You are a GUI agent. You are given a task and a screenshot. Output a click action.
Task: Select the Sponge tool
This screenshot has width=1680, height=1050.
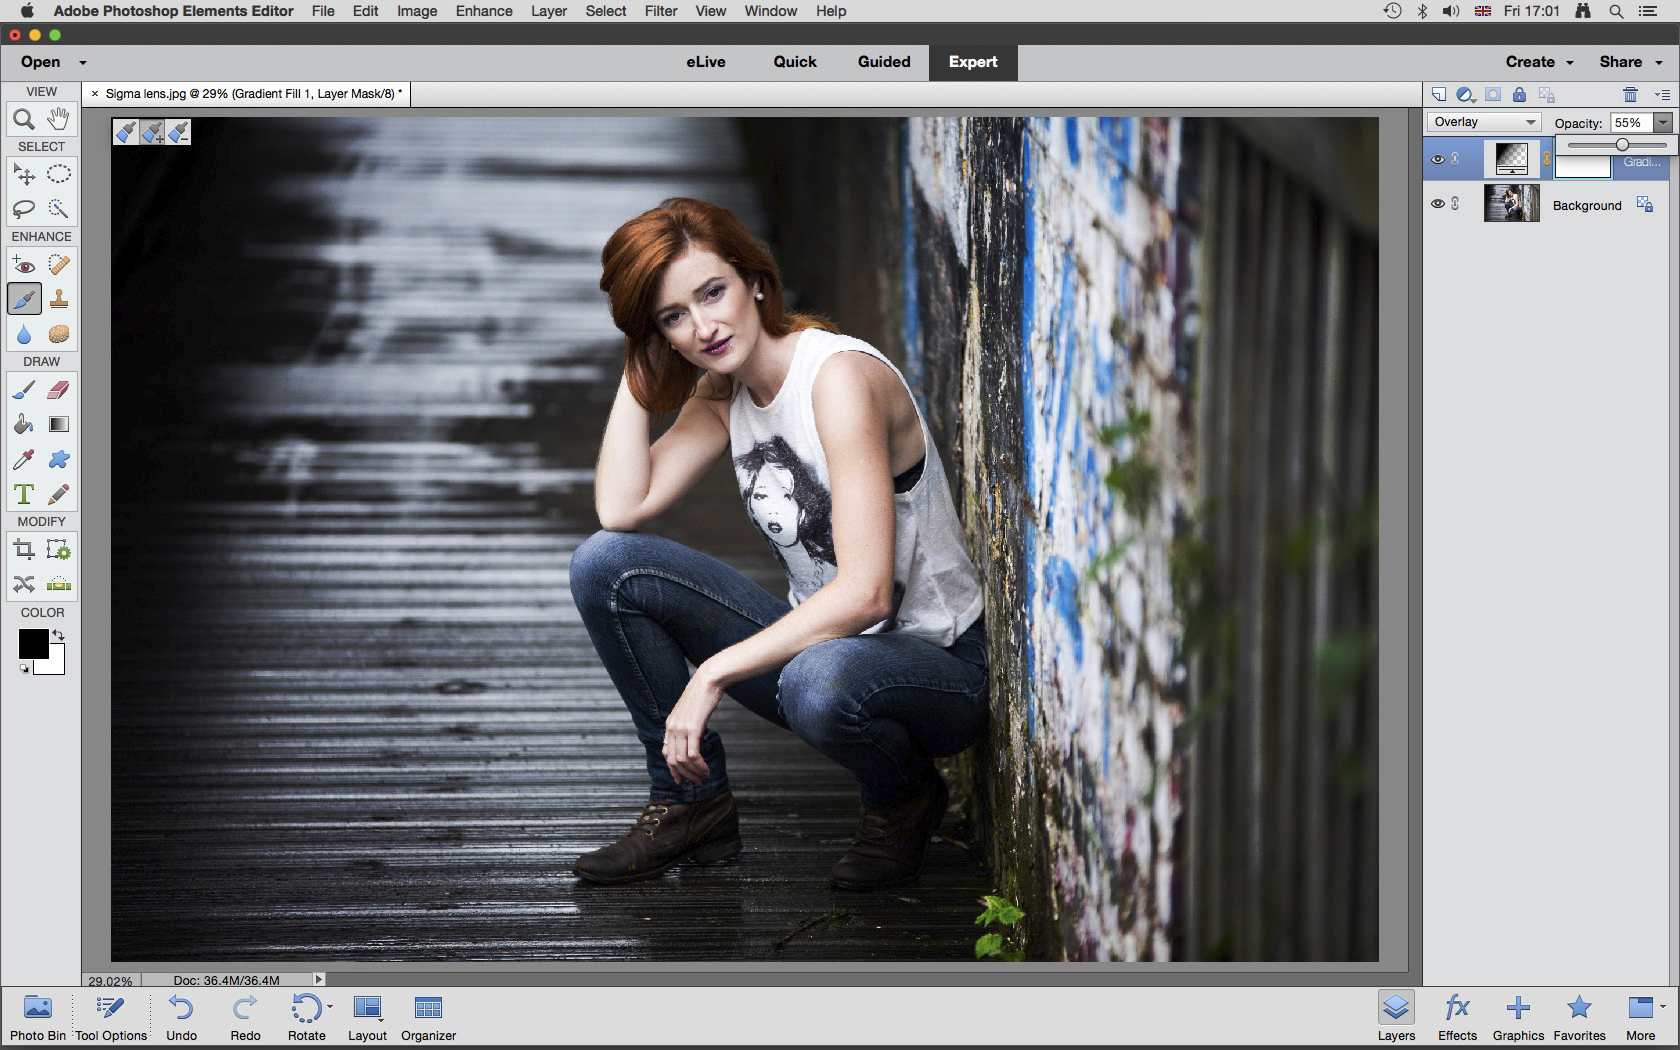pos(59,334)
